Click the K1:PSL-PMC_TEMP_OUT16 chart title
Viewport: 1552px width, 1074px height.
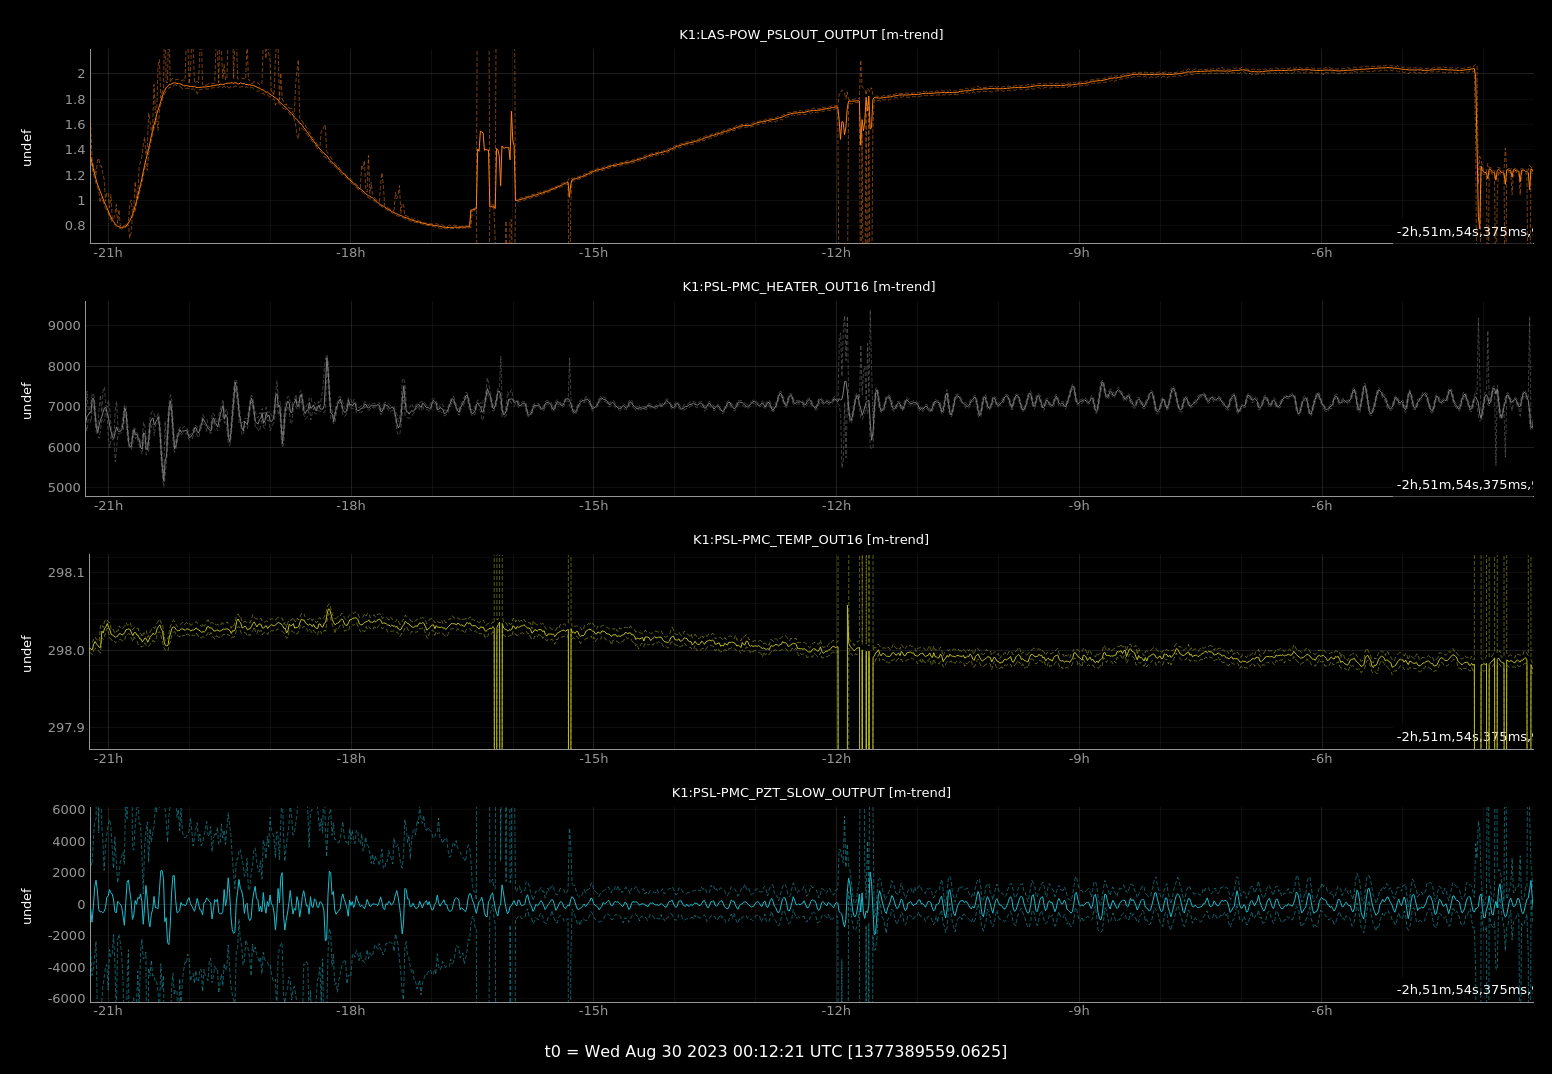coord(810,540)
